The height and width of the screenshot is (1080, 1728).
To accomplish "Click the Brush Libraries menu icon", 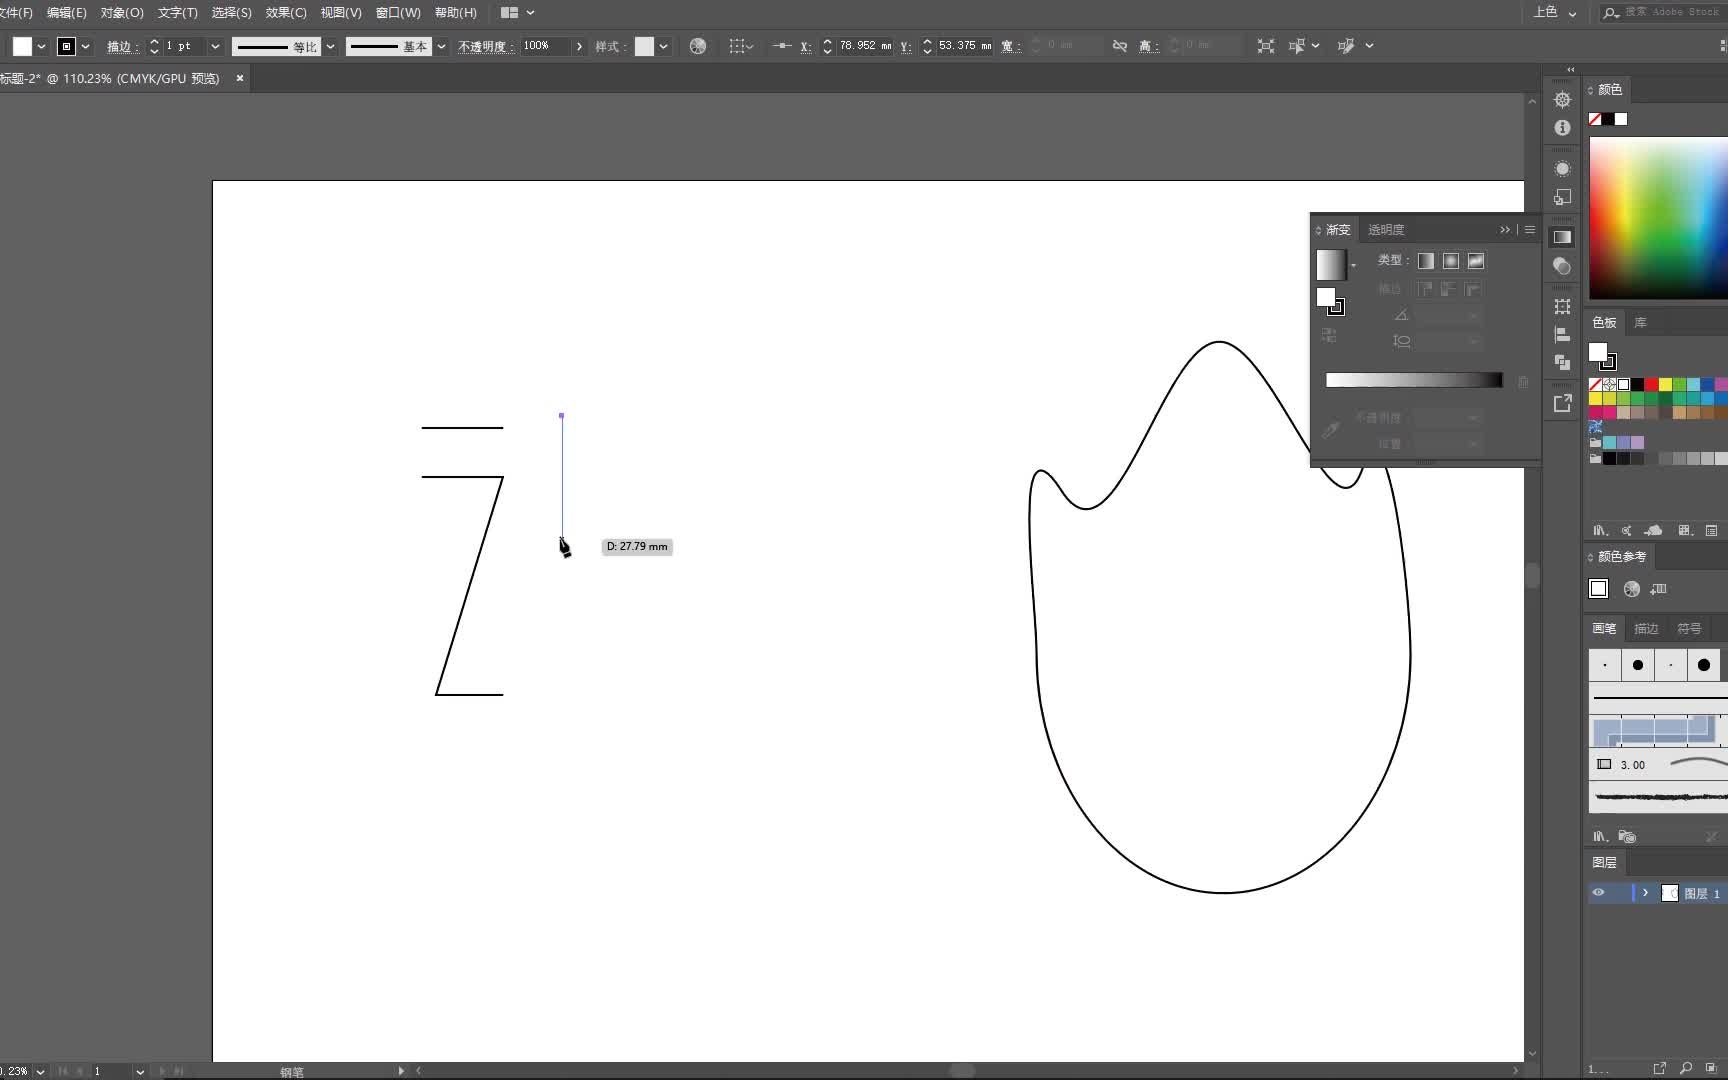I will click(1600, 836).
